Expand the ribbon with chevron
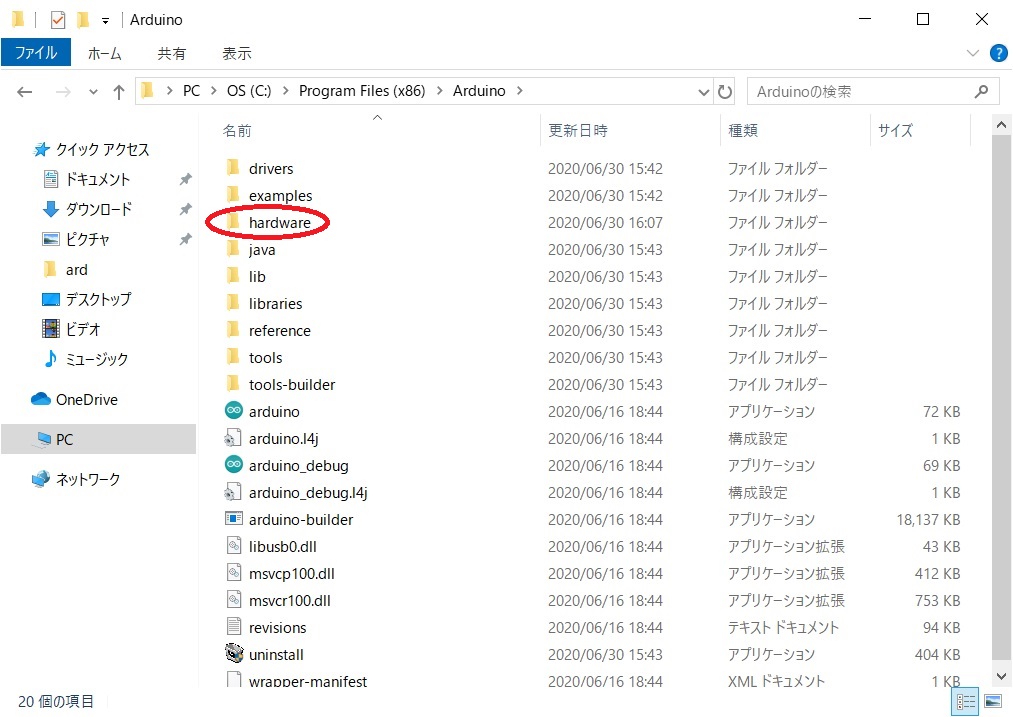Viewport: 1013px width, 717px height. tap(973, 53)
